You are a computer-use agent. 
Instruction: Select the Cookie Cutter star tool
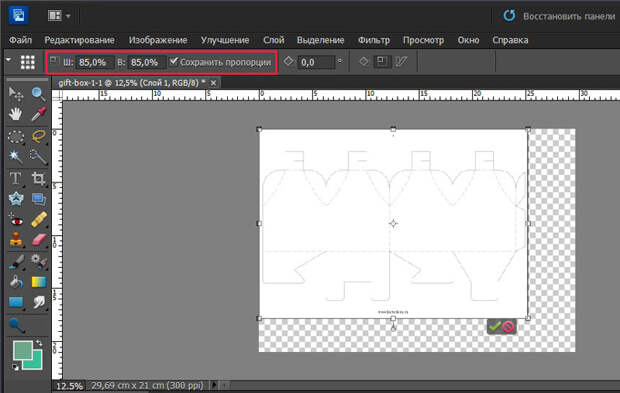tap(16, 199)
